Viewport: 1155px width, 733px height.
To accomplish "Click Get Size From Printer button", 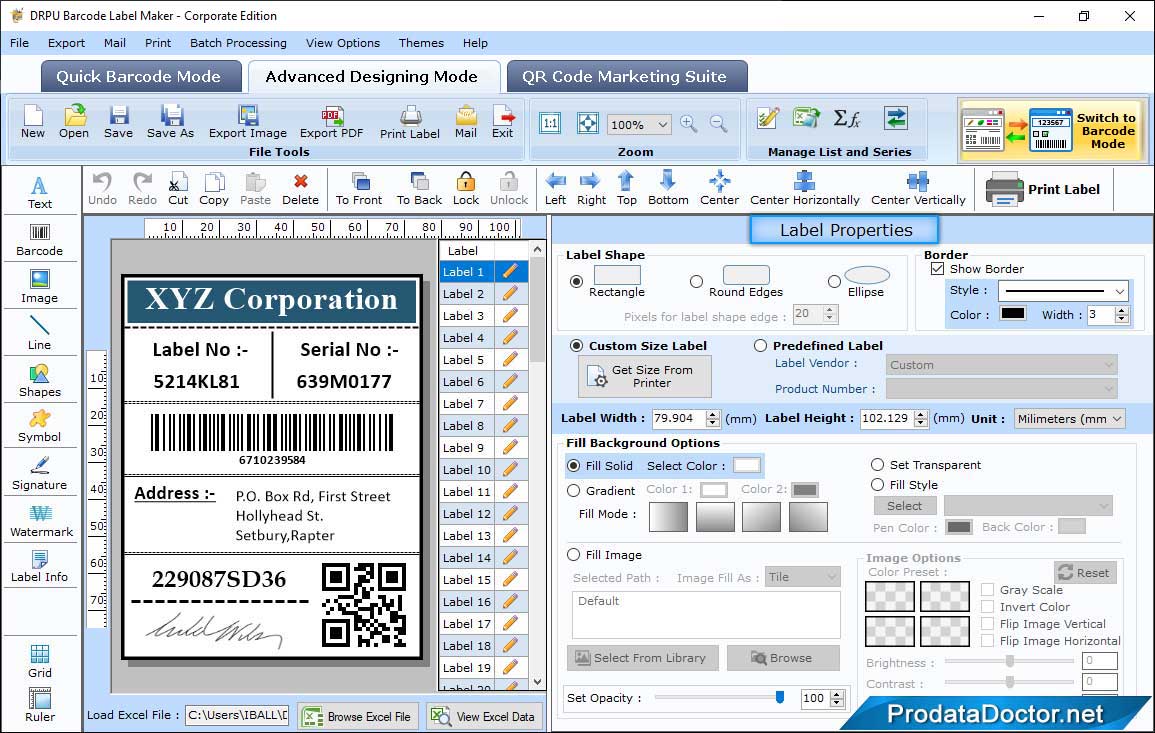I will pyautogui.click(x=645, y=376).
